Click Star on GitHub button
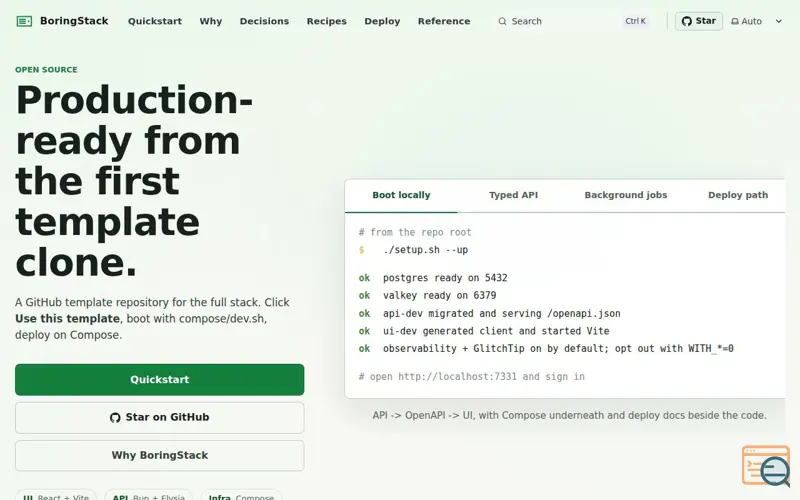 click(x=160, y=418)
